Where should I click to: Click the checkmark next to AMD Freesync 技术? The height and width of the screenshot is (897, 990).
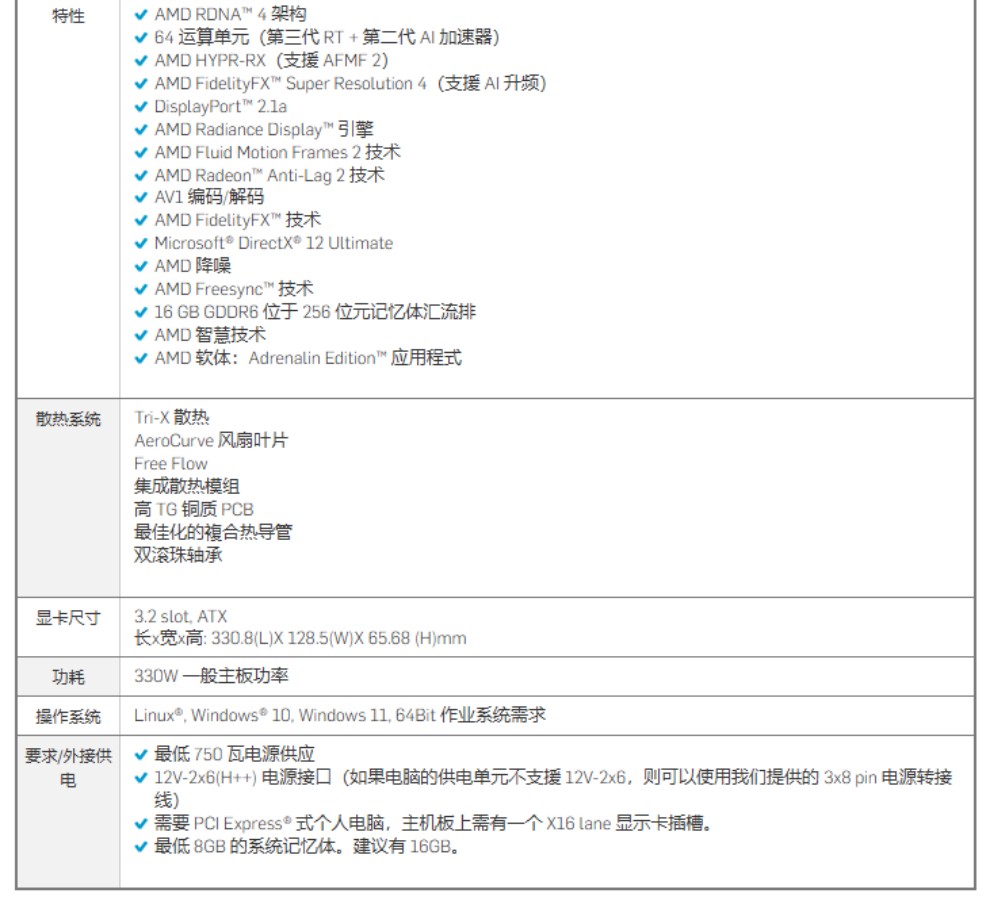[141, 290]
